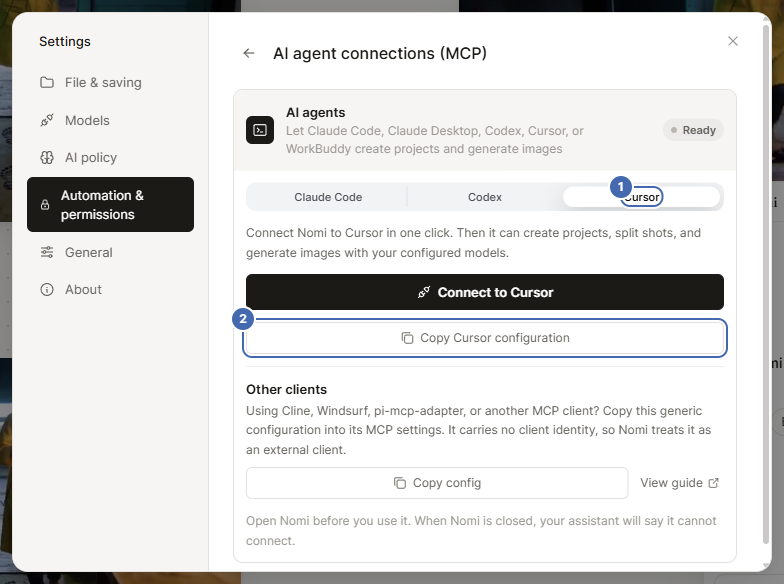The image size is (784, 584).
Task: Go back using the left arrow icon
Action: (248, 53)
